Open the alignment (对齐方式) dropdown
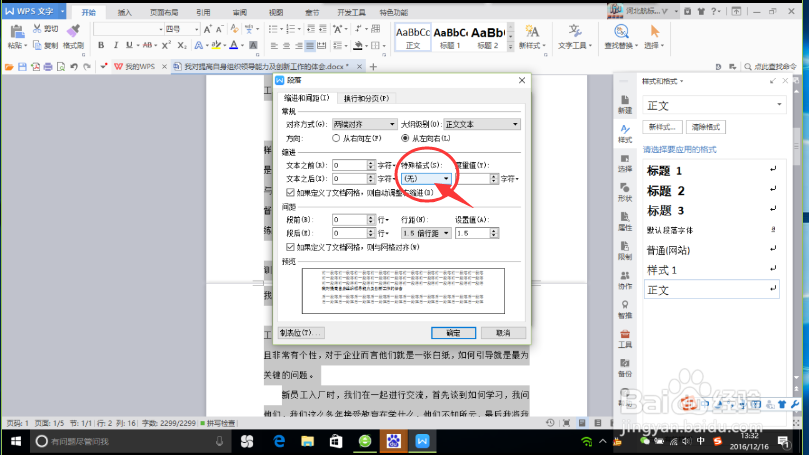809x455 pixels. point(364,124)
